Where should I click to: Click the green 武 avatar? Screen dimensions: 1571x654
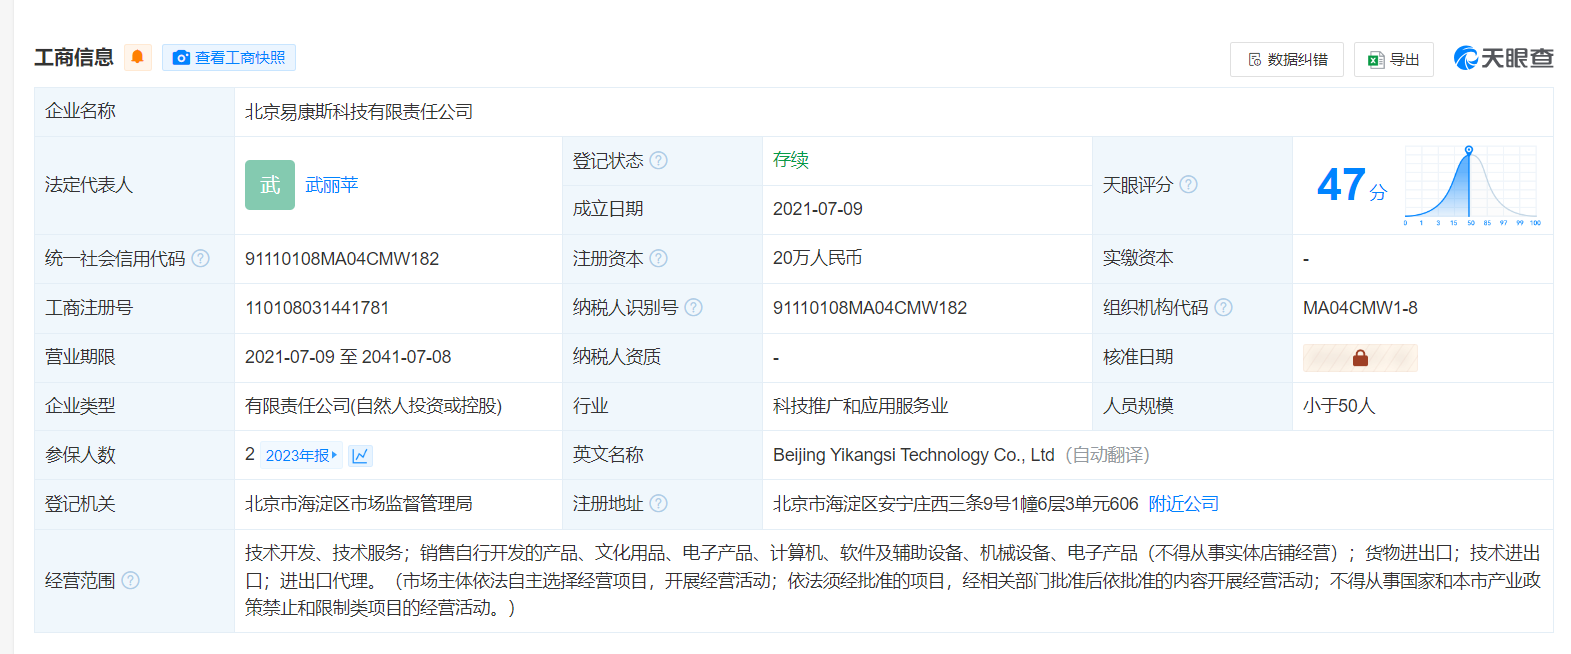pyautogui.click(x=270, y=185)
